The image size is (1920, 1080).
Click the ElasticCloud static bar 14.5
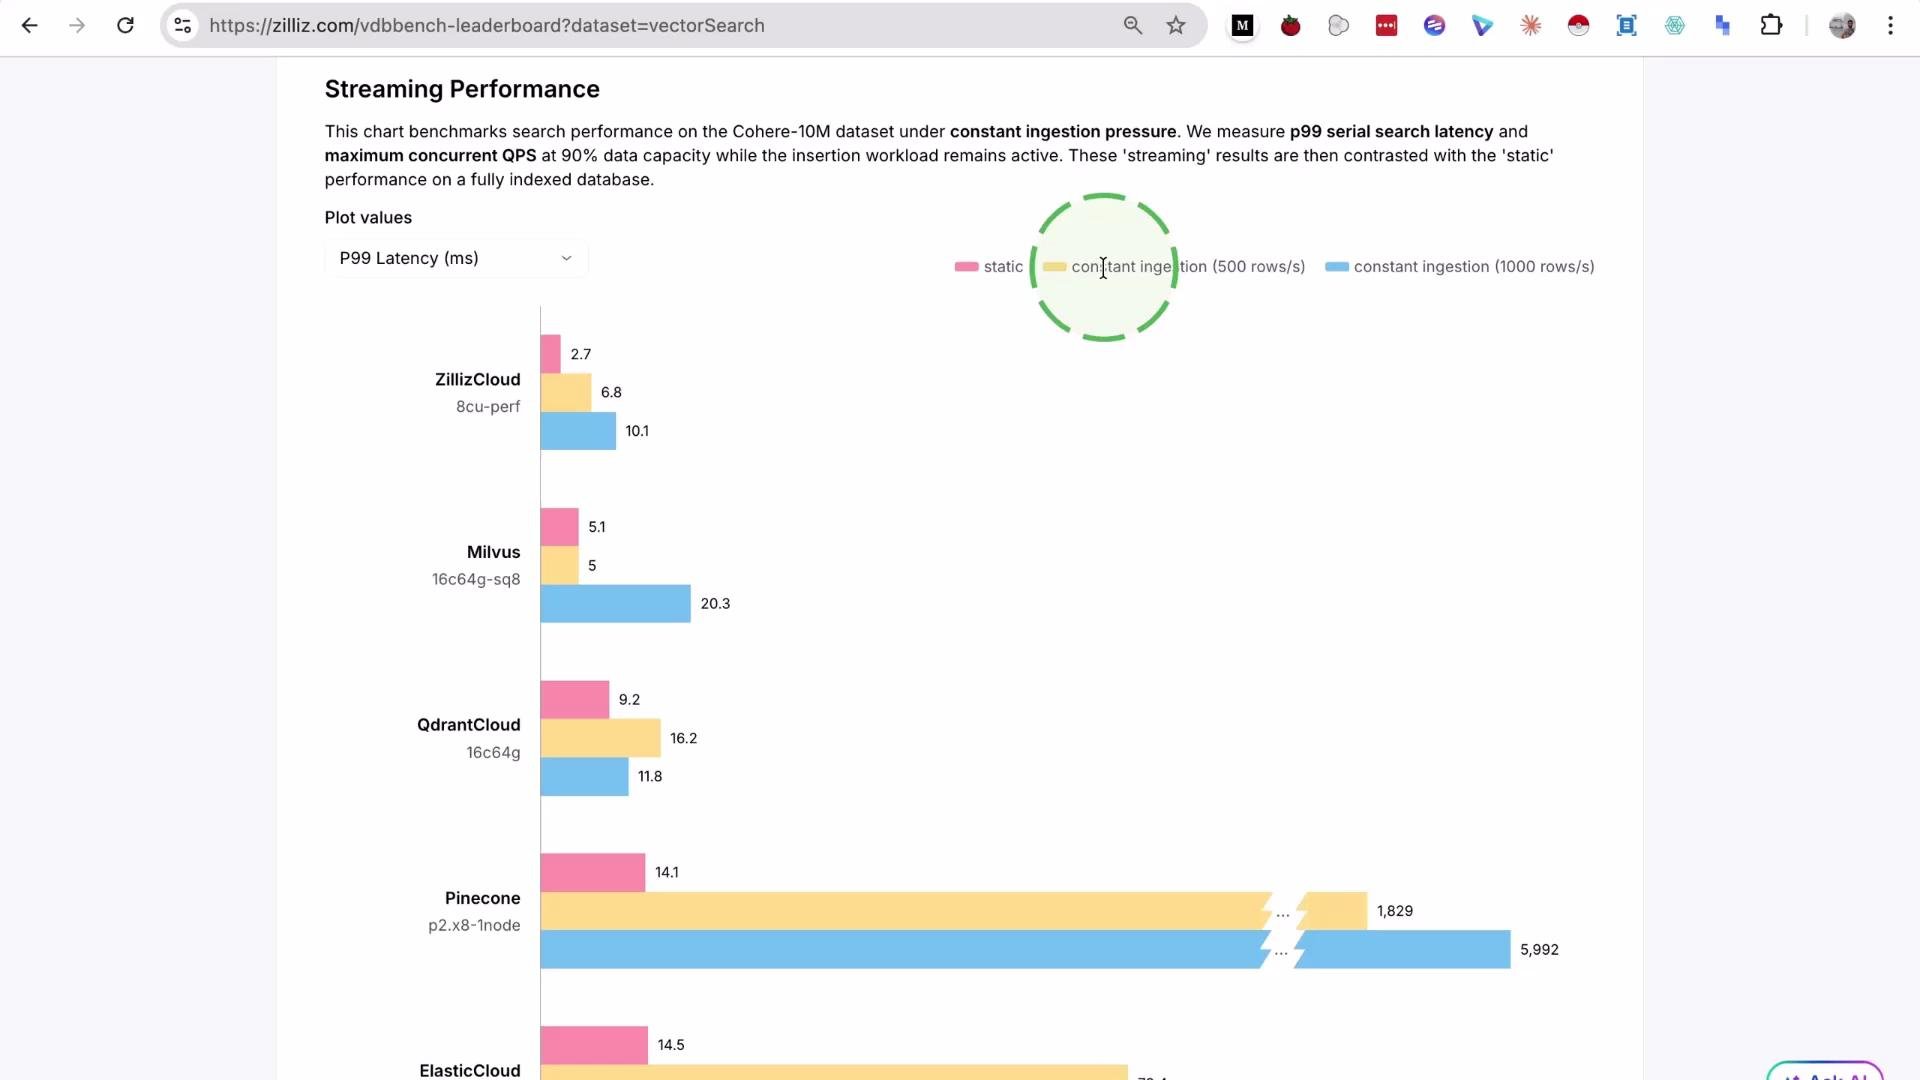click(x=594, y=1045)
